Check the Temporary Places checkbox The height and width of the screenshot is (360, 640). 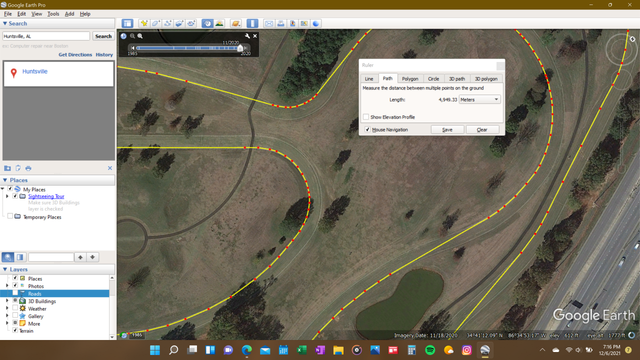coord(10,217)
